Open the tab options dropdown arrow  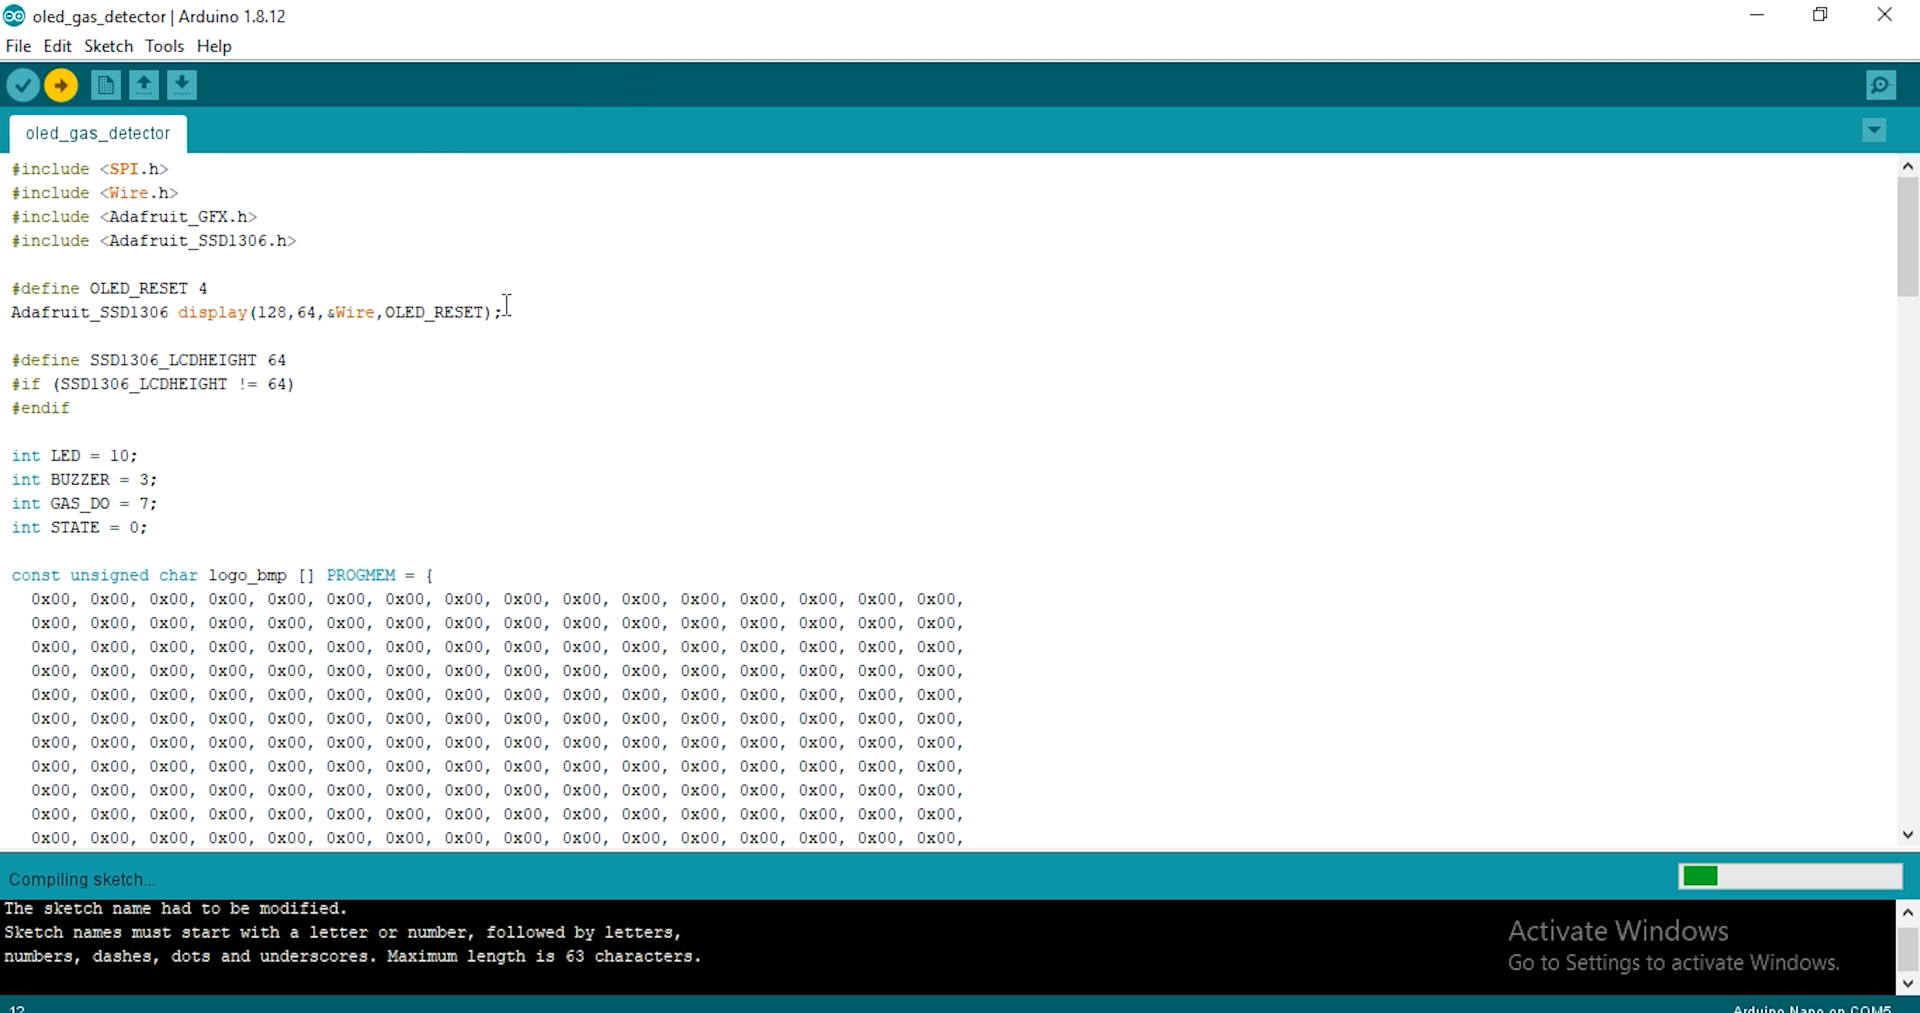(1875, 131)
